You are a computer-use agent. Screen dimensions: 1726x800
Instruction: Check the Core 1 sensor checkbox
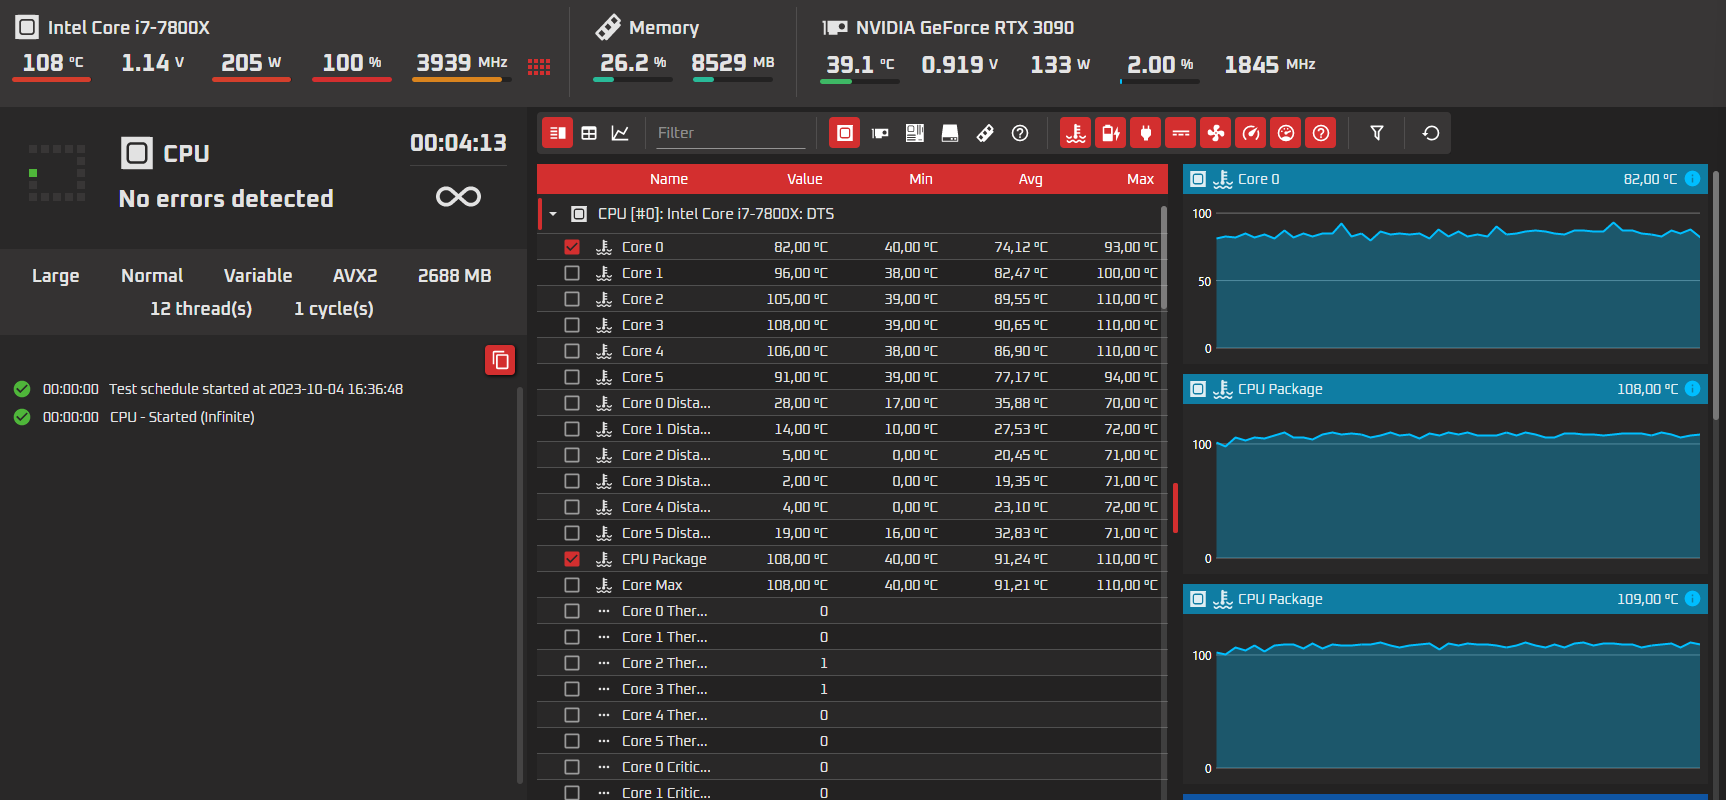pos(572,273)
